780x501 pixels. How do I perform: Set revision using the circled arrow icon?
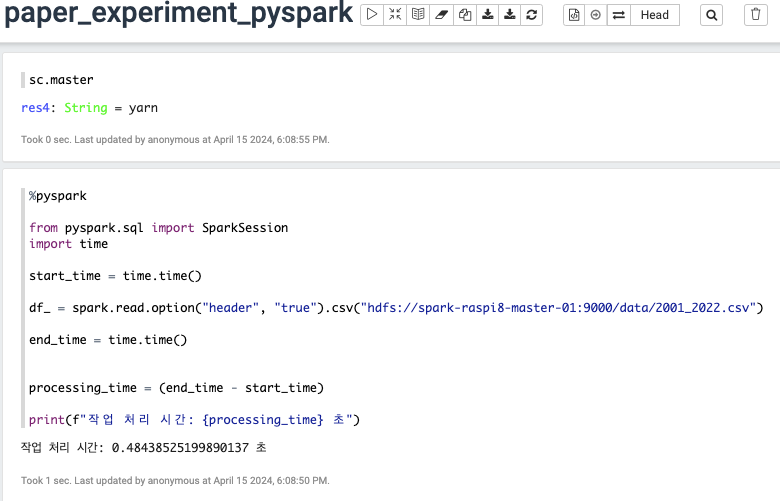click(x=595, y=14)
